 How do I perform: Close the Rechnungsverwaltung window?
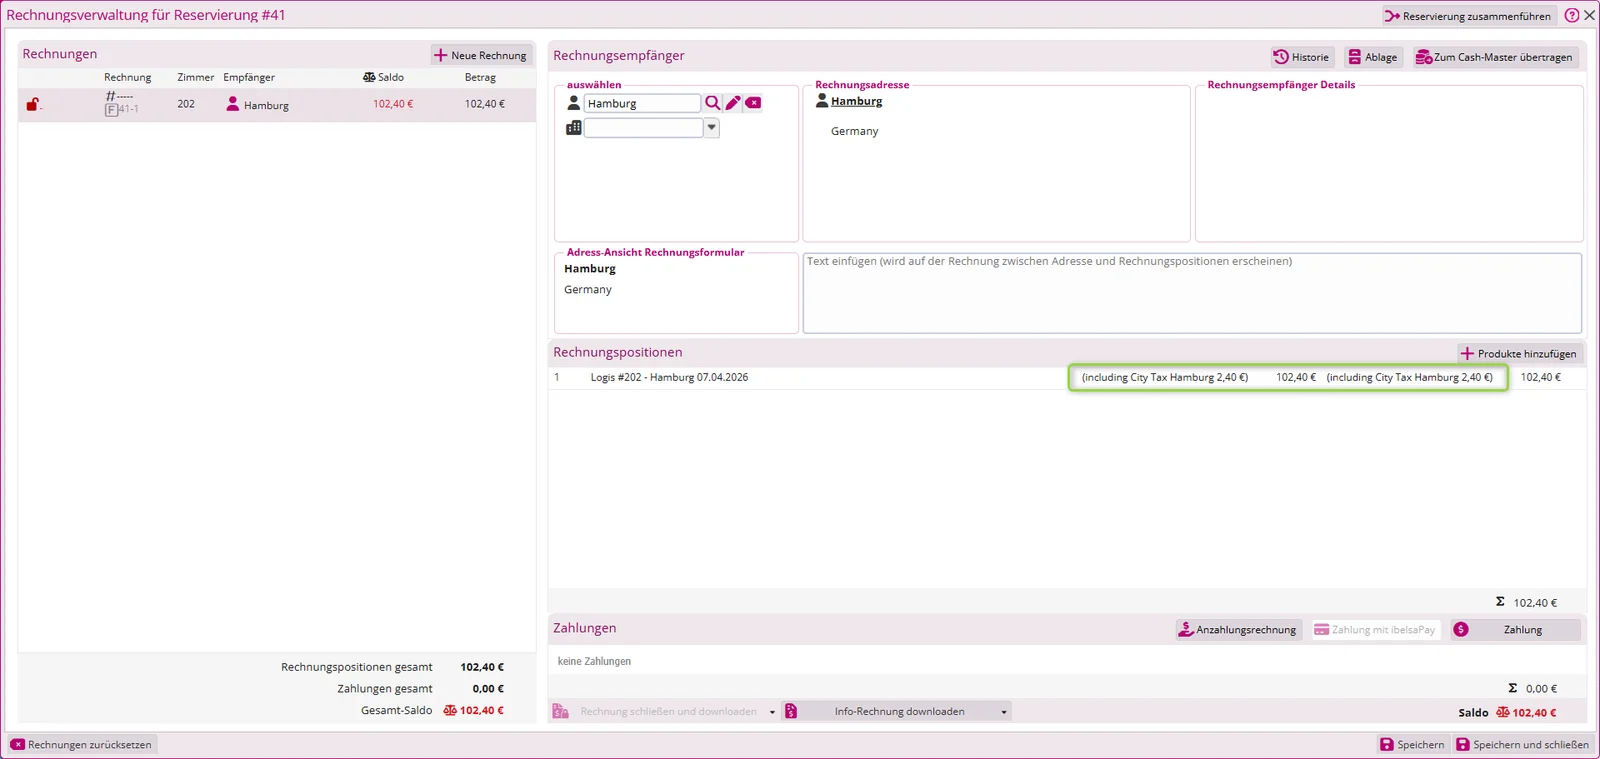click(x=1589, y=15)
